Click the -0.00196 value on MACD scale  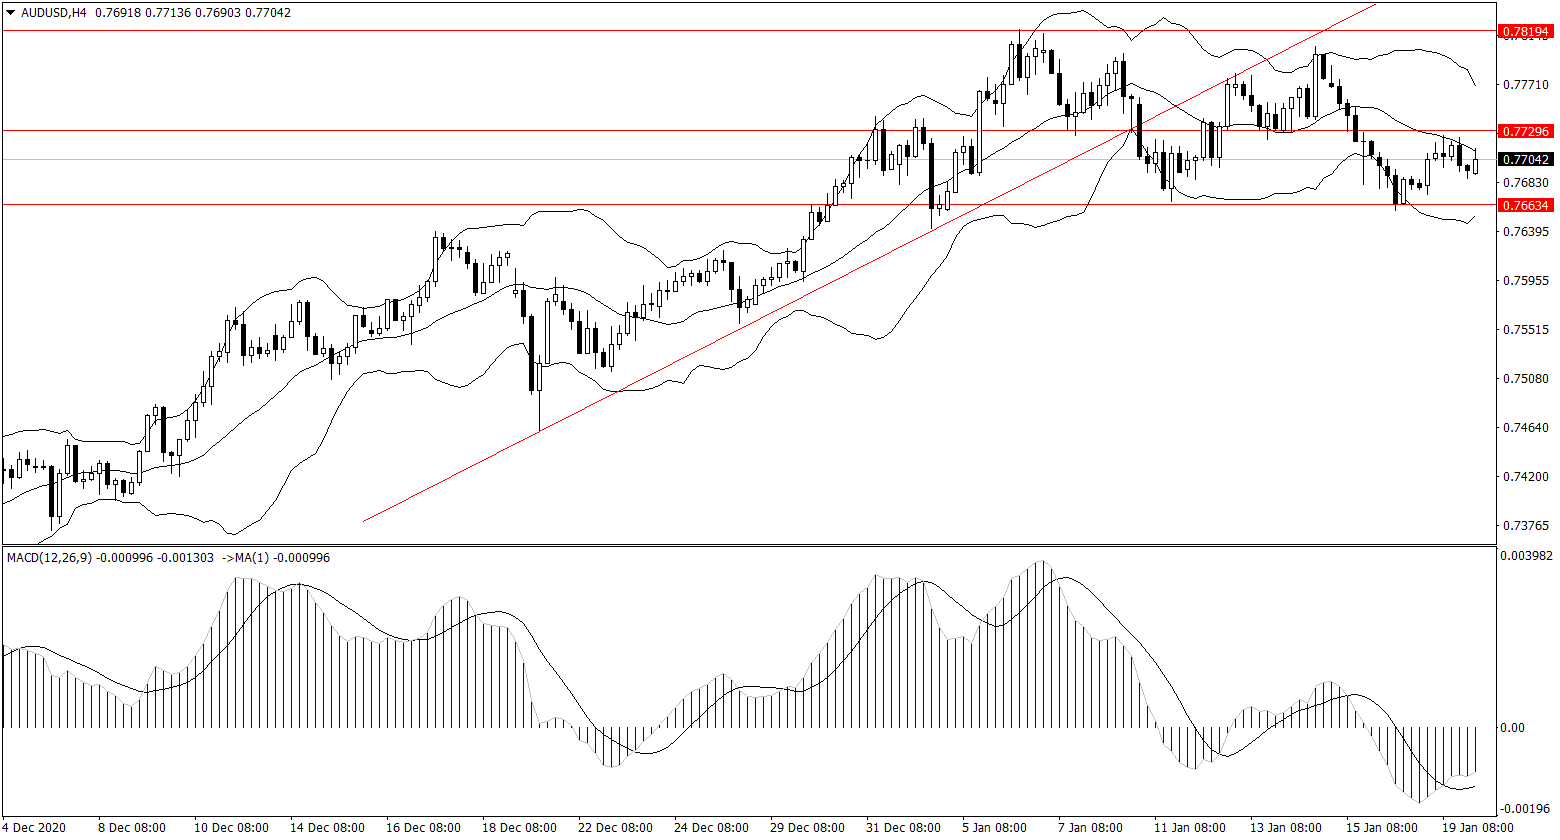click(1528, 808)
